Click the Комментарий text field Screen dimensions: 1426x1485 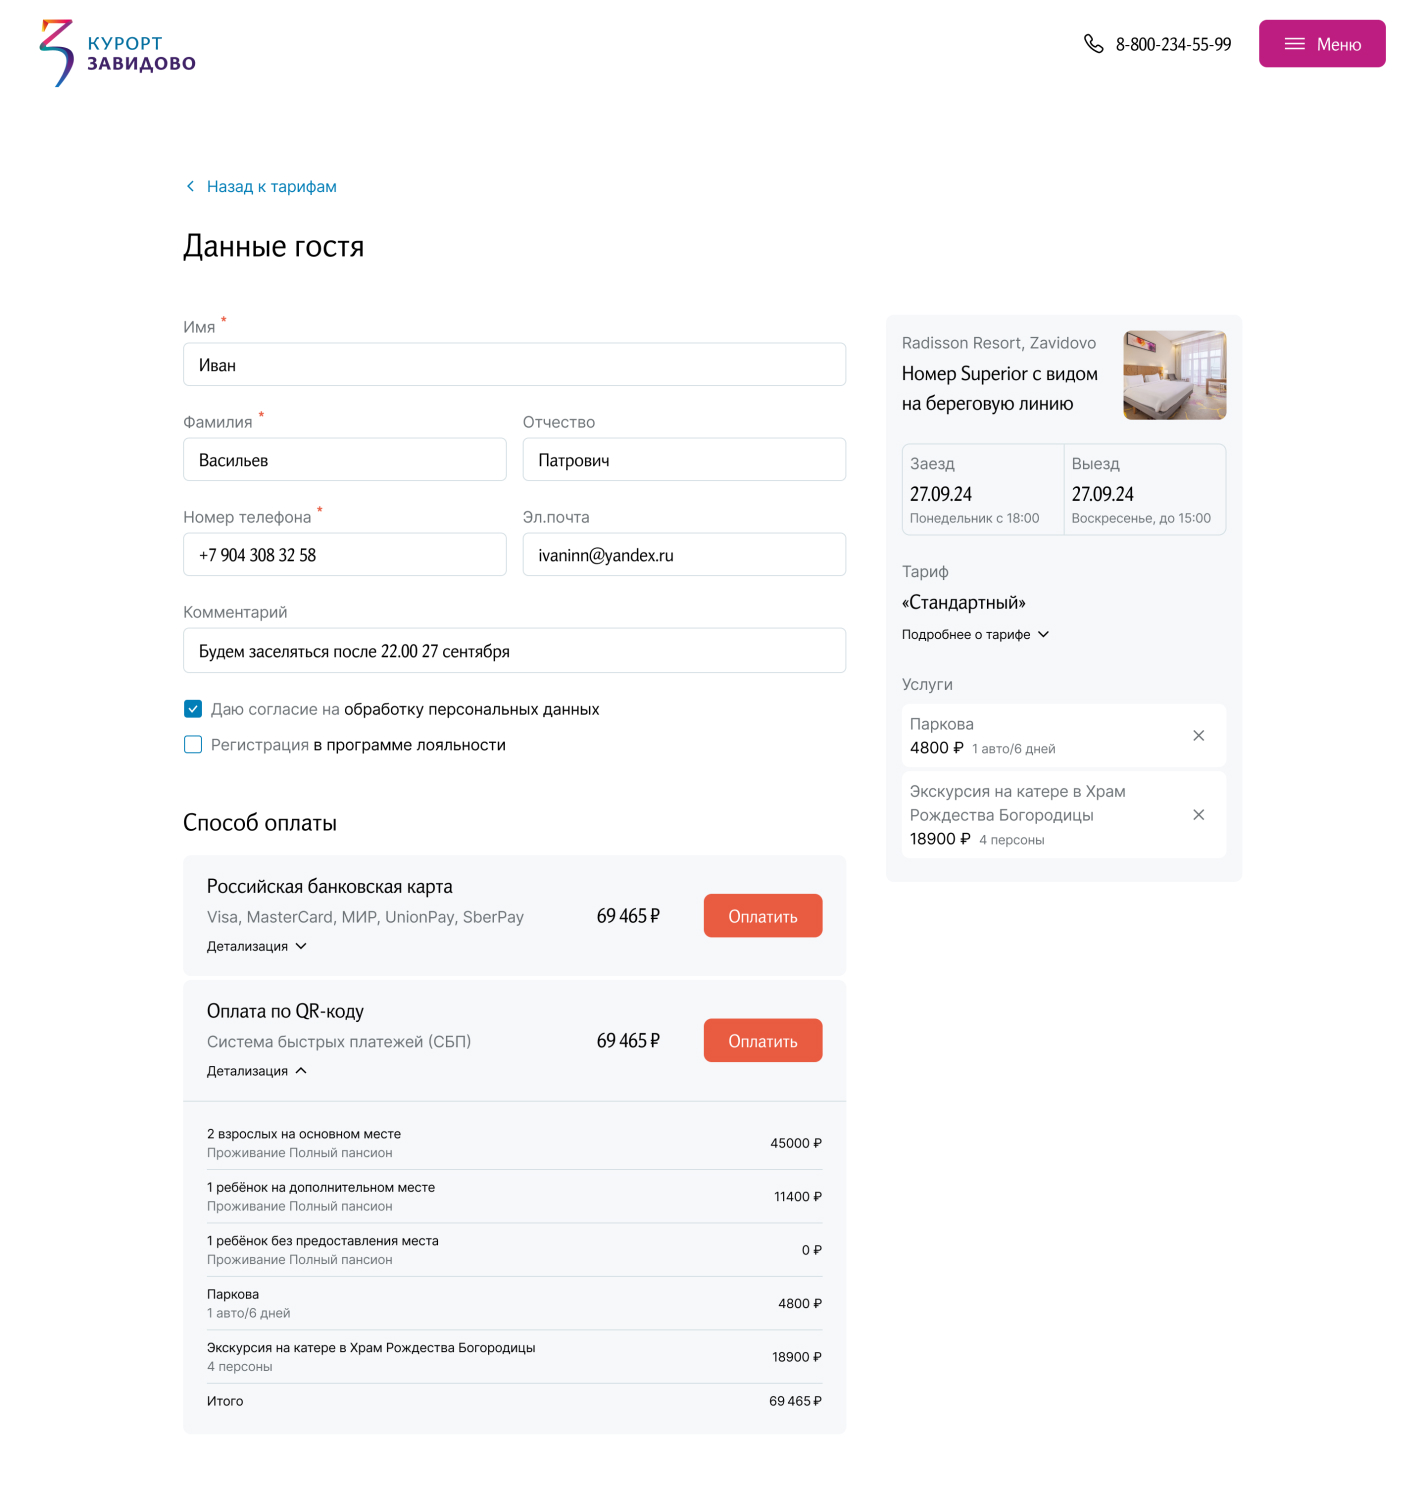514,651
